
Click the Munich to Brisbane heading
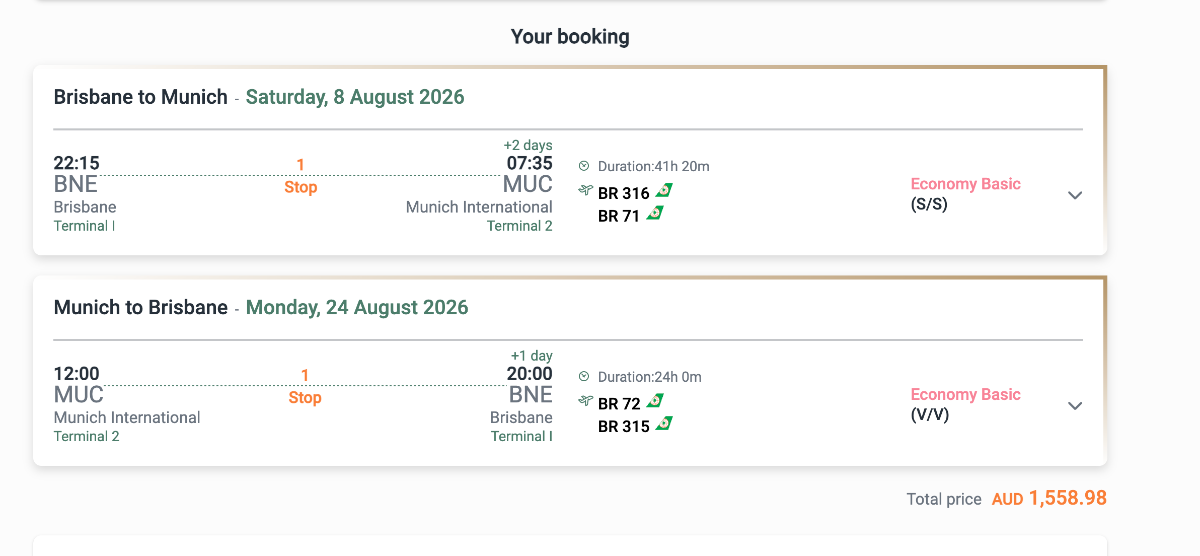click(x=141, y=307)
